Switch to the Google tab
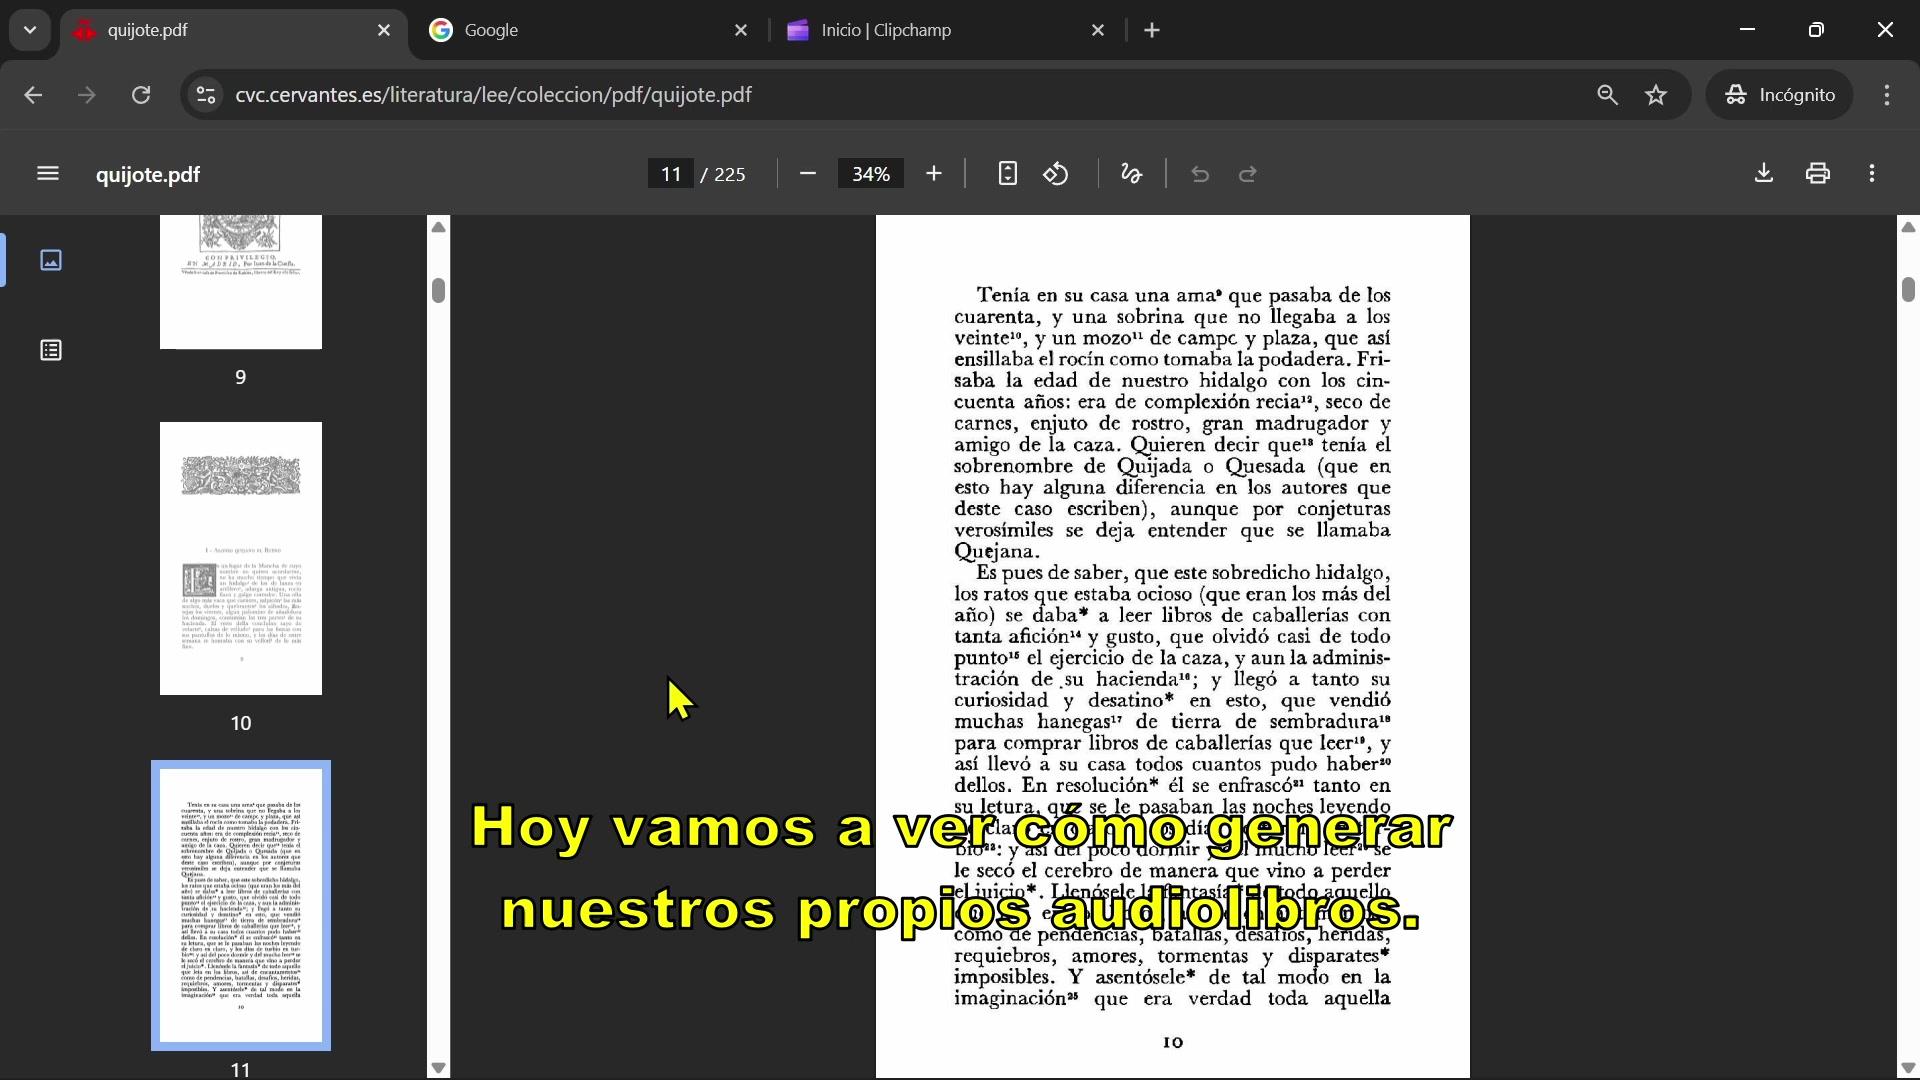1920x1080 pixels. coord(585,30)
